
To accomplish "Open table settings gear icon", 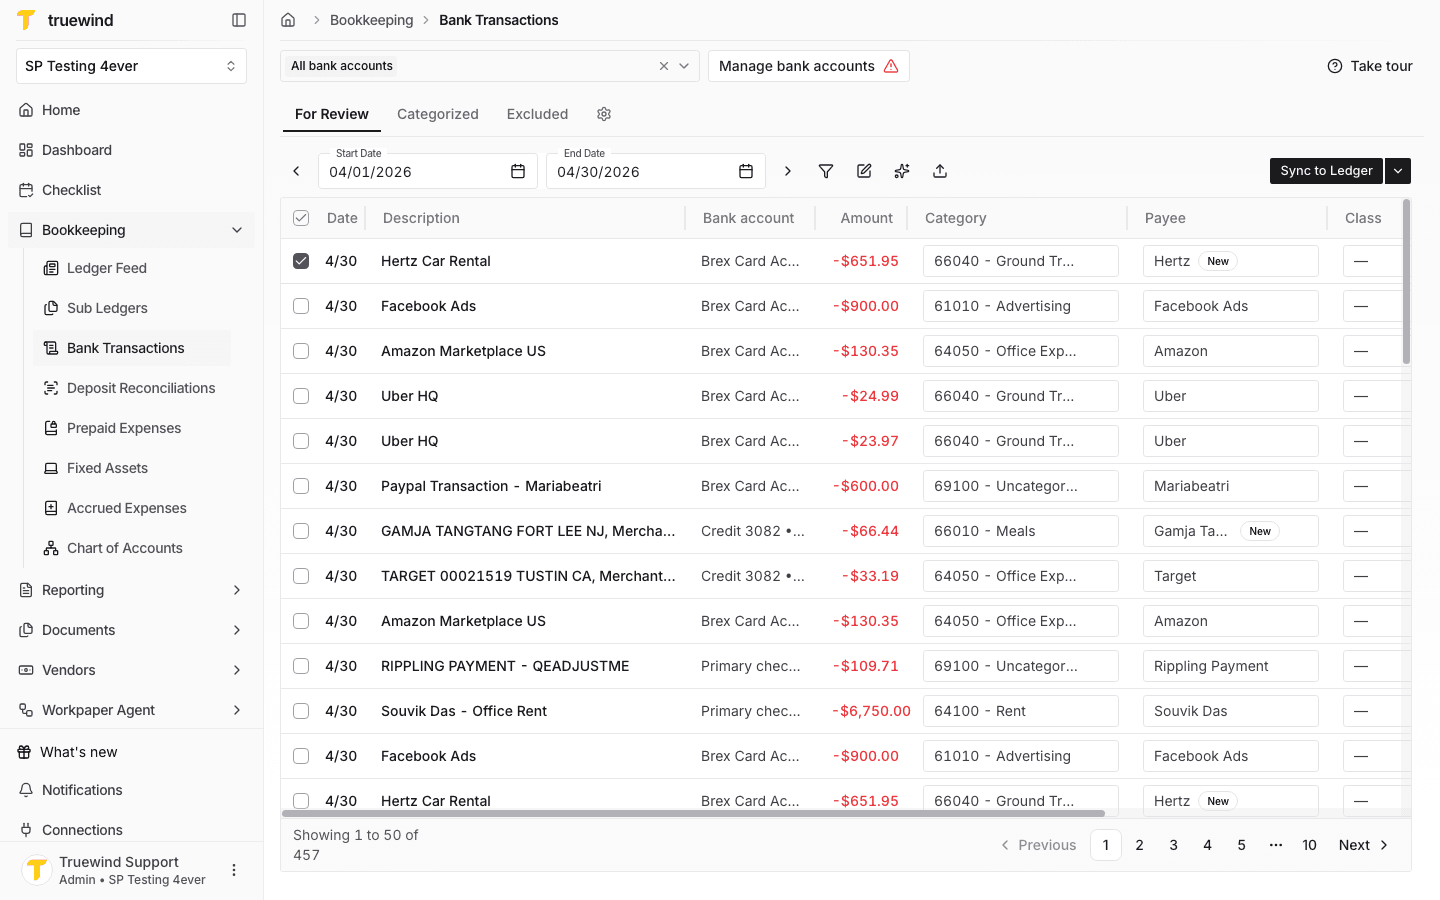I will pyautogui.click(x=604, y=114).
